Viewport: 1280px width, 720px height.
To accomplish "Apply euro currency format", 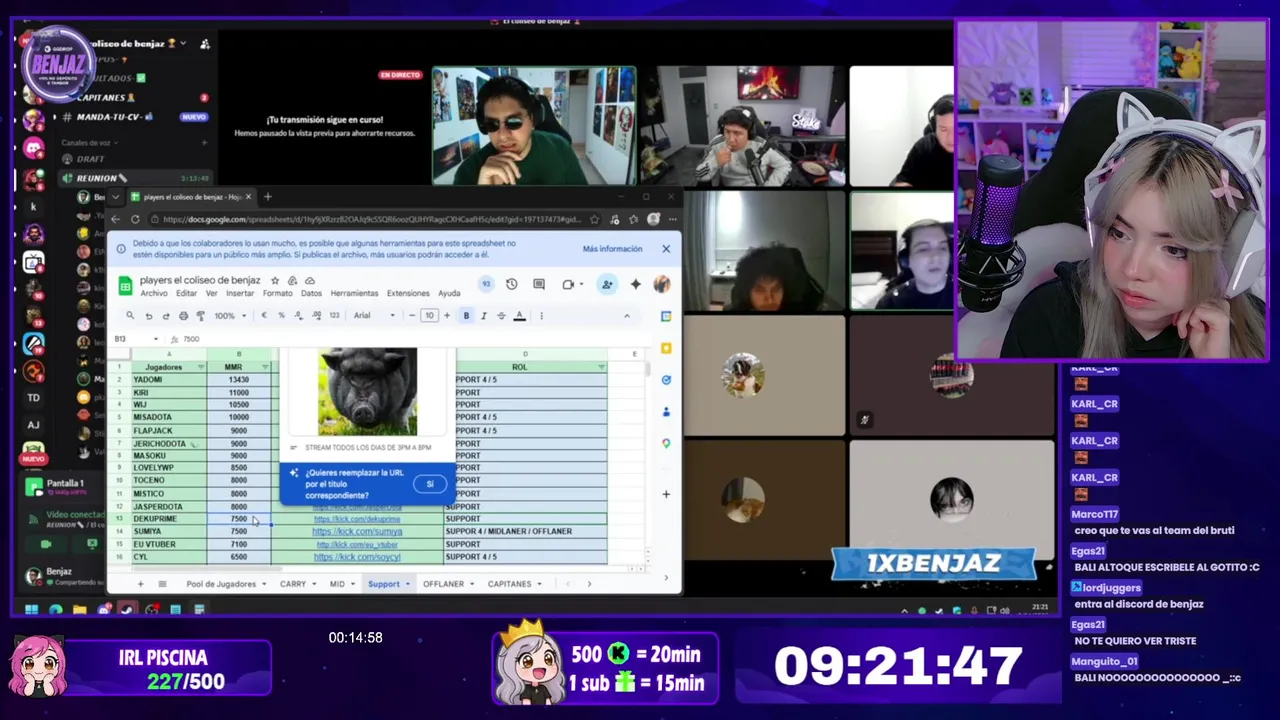I will click(x=264, y=316).
